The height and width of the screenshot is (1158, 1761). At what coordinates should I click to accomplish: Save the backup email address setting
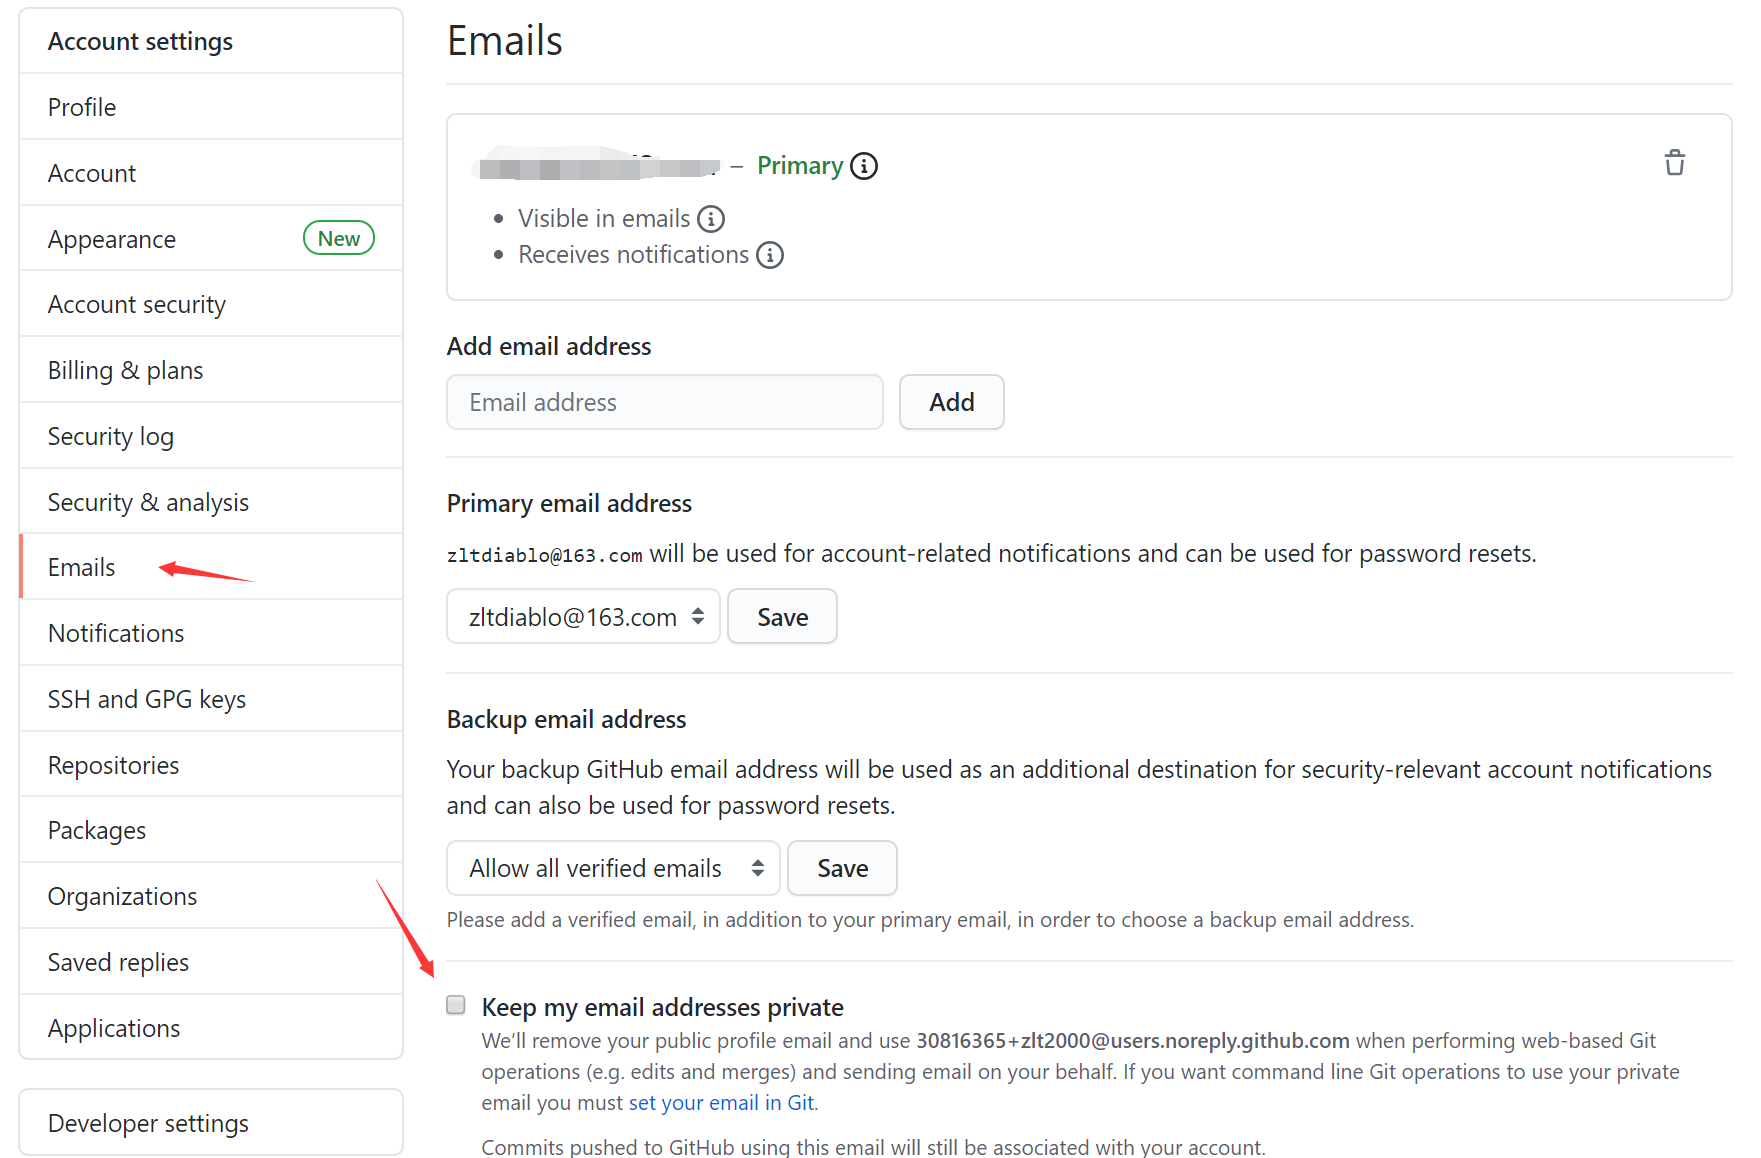[x=842, y=868]
